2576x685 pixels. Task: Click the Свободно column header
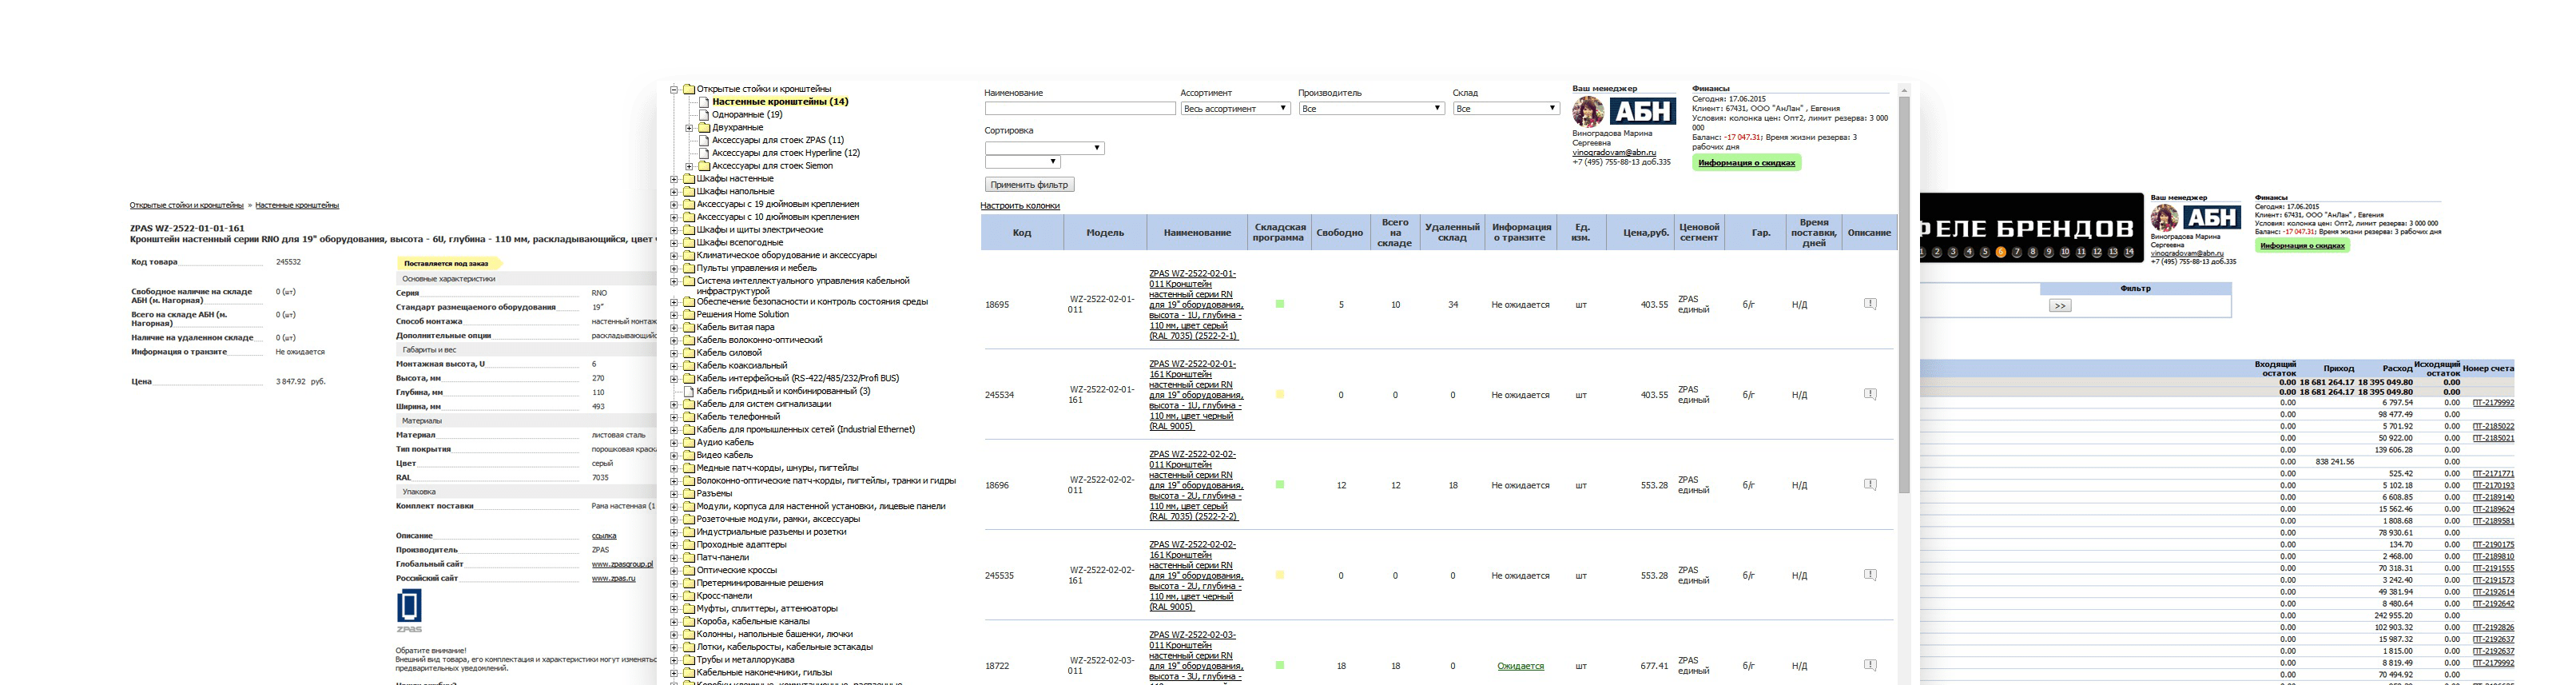(1340, 233)
